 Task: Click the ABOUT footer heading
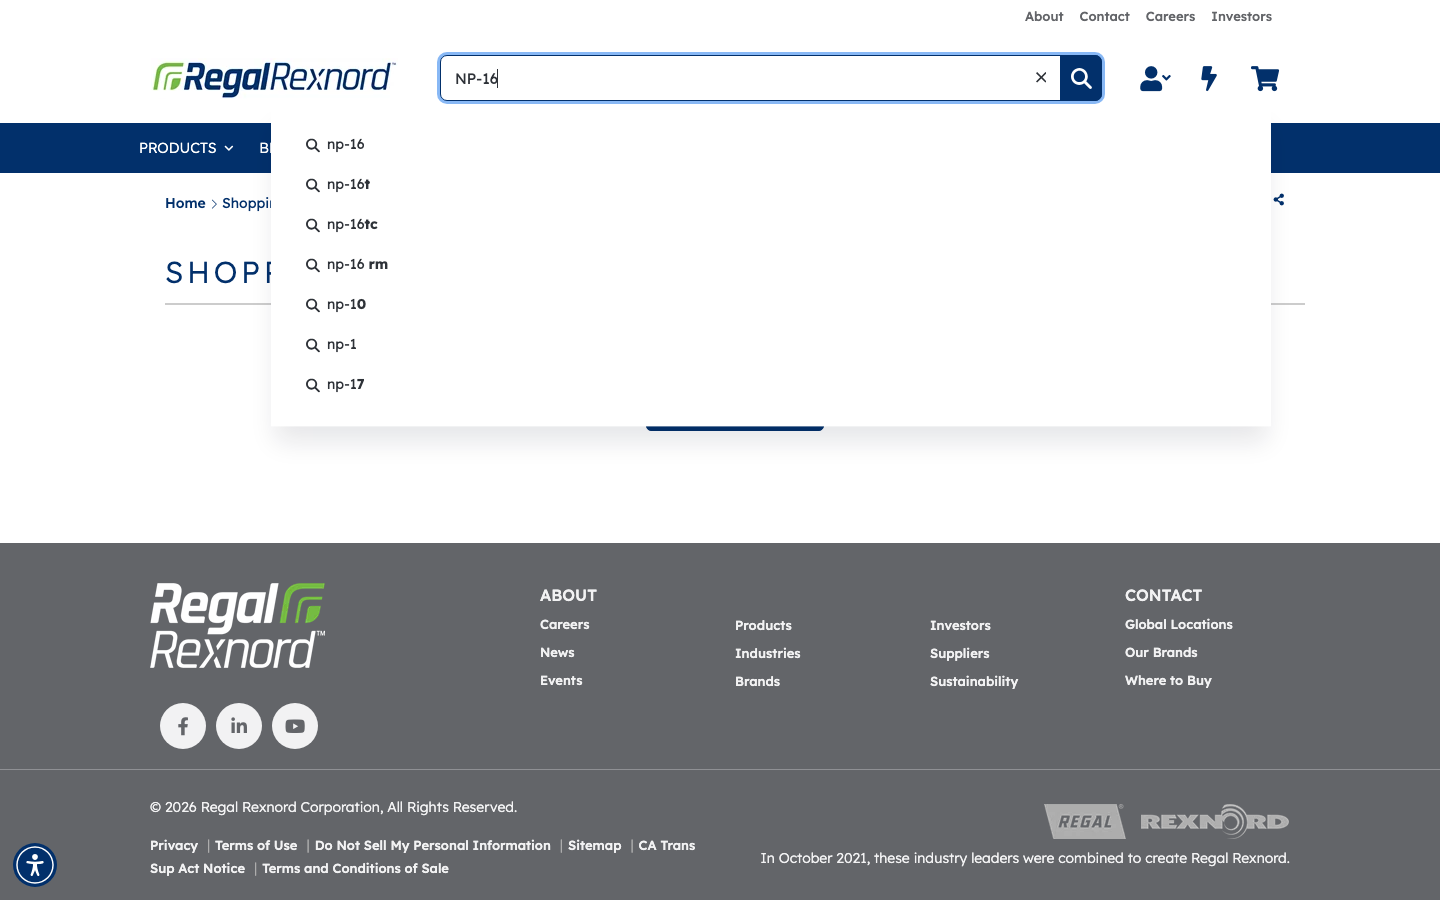(x=568, y=595)
